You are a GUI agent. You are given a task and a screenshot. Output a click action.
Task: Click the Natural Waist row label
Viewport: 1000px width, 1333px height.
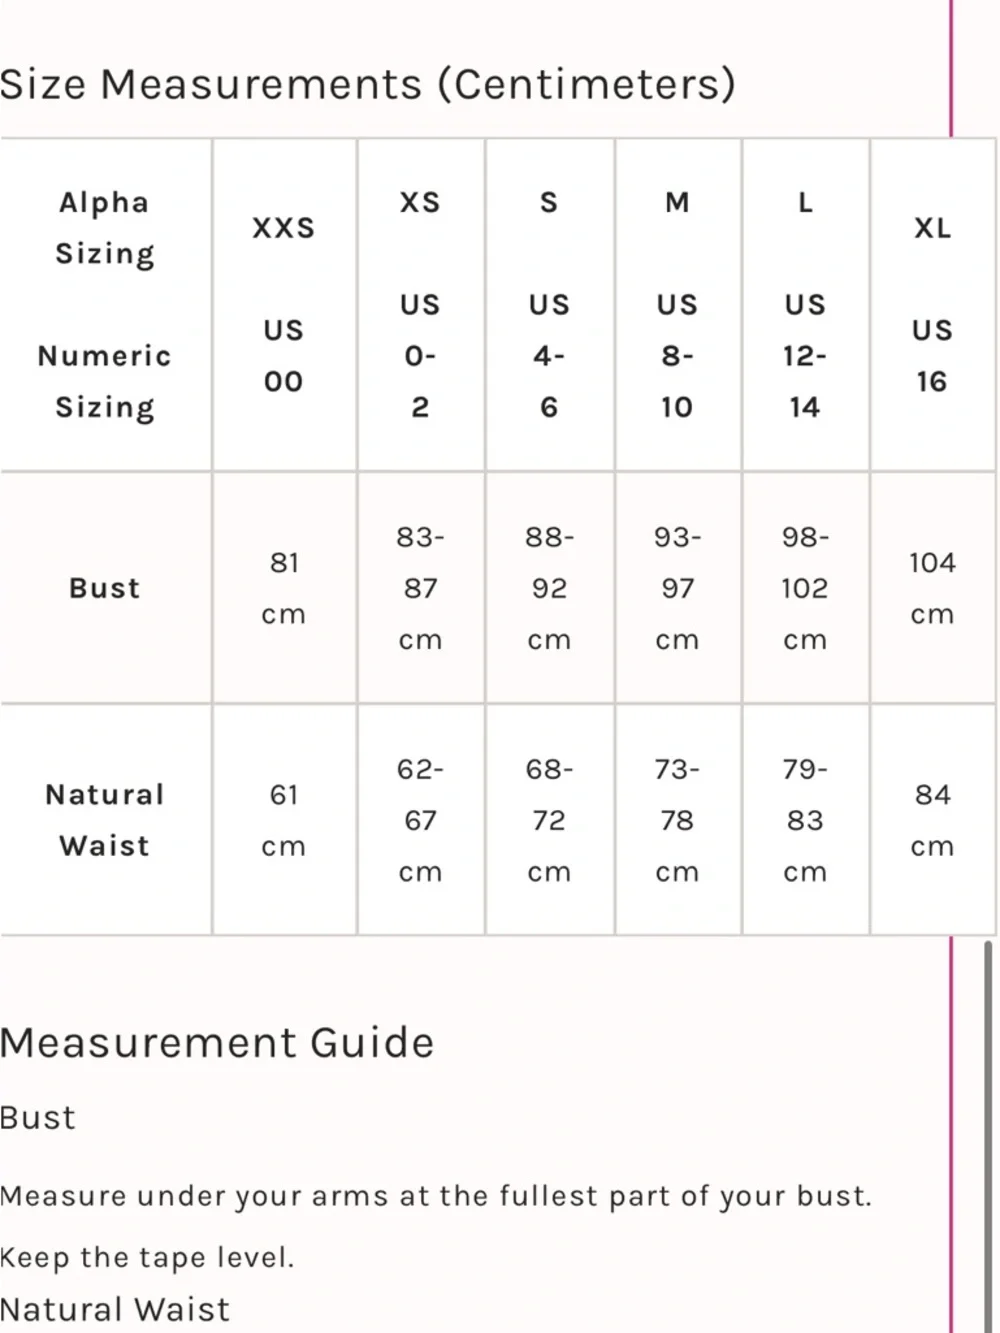click(105, 820)
